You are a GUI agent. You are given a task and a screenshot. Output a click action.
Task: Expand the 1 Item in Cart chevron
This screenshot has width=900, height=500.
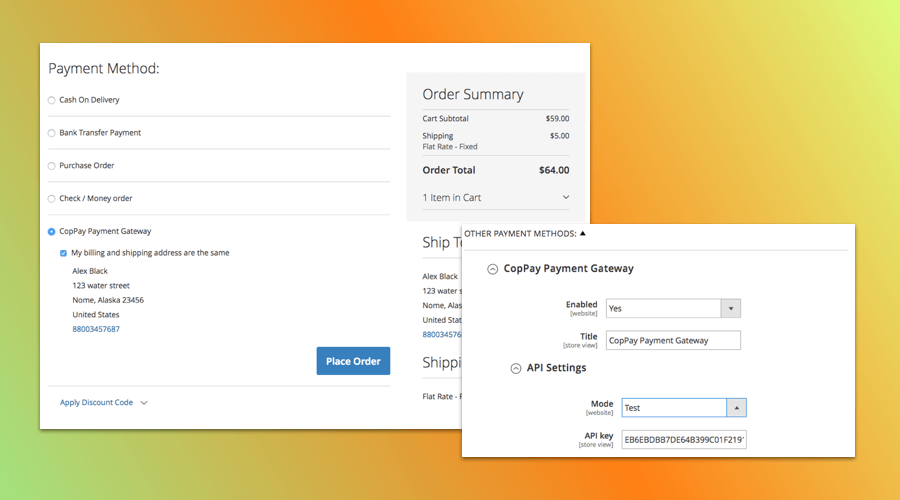tap(566, 197)
